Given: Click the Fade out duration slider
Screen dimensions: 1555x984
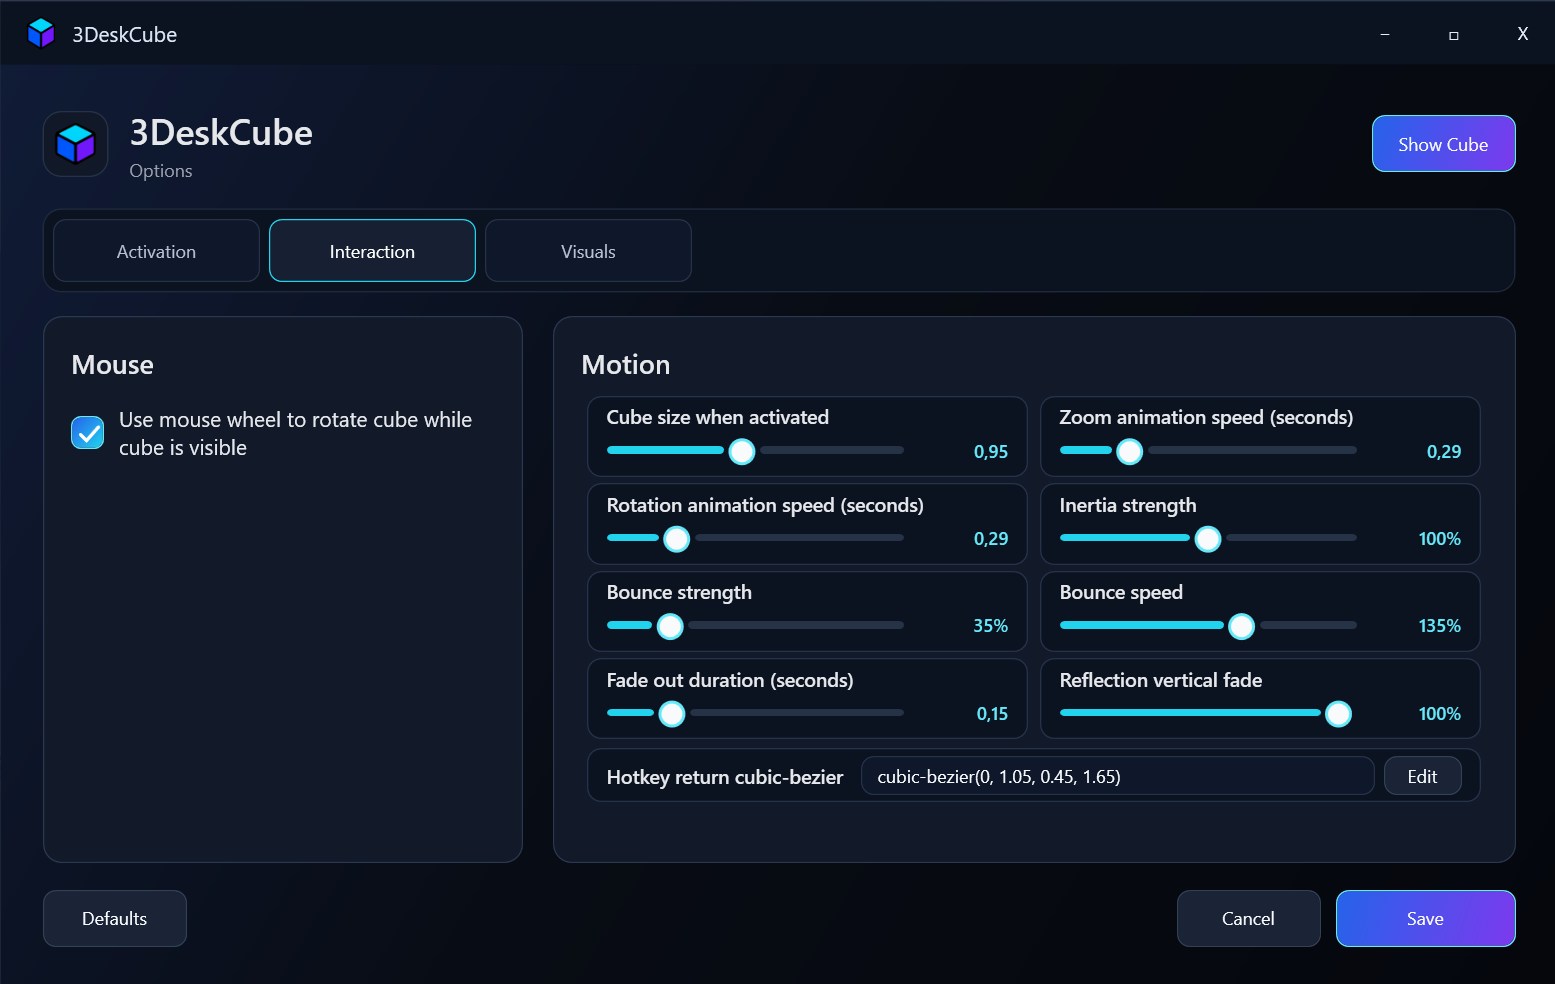Looking at the screenshot, I should point(755,713).
